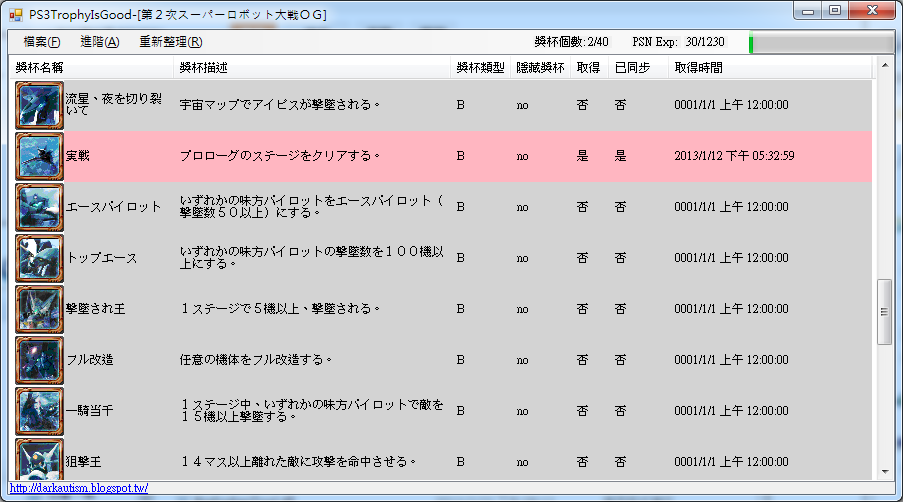Open the 重新整理(R) menu
Viewport: 903px width, 502px height.
(170, 42)
